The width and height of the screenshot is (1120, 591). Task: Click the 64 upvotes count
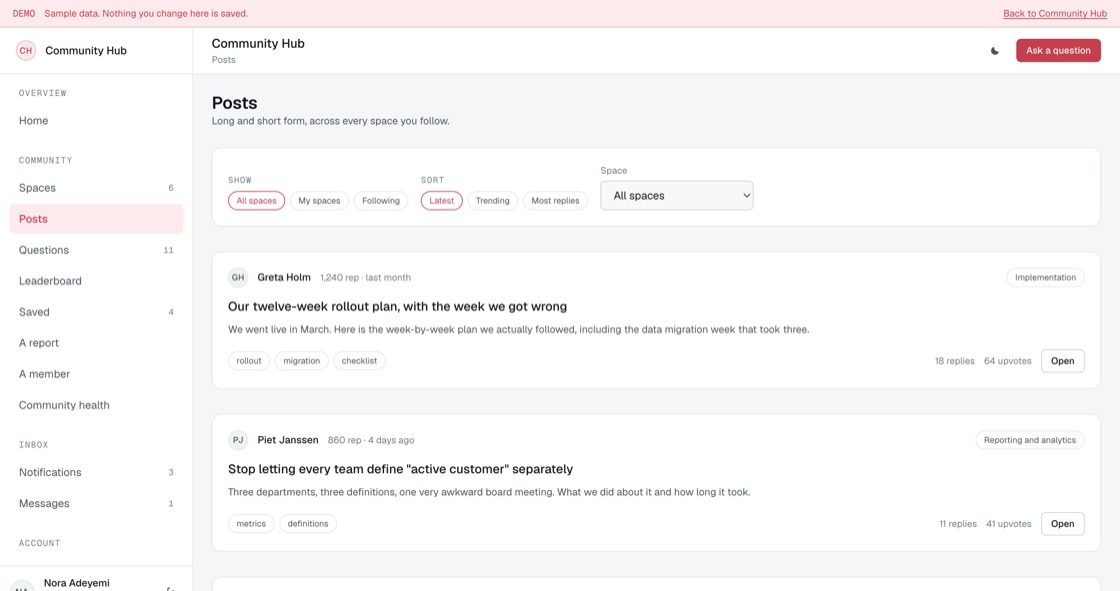[x=1007, y=361]
